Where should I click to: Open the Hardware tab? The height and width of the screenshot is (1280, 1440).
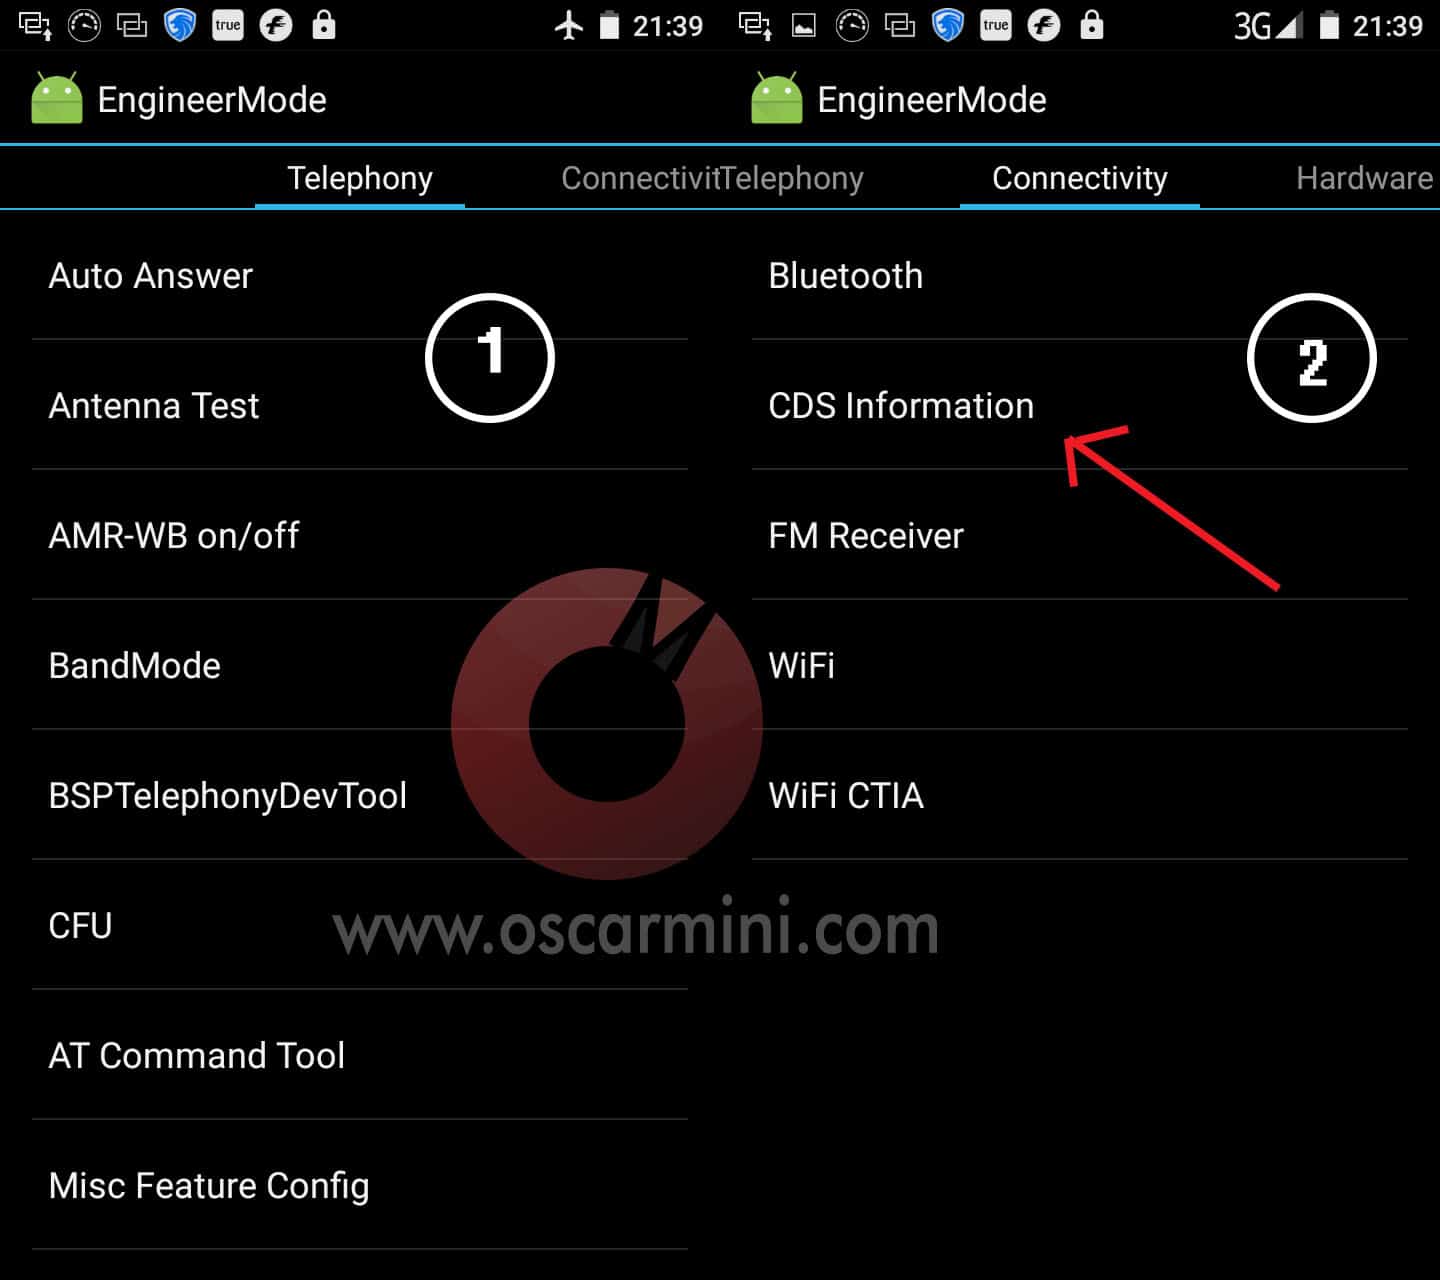[1364, 178]
